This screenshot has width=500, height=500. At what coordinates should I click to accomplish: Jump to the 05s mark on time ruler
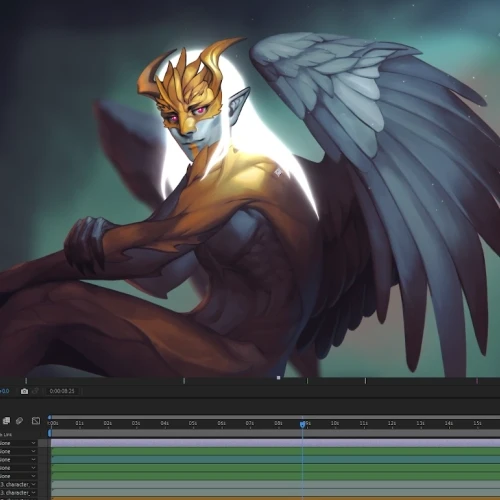193,423
